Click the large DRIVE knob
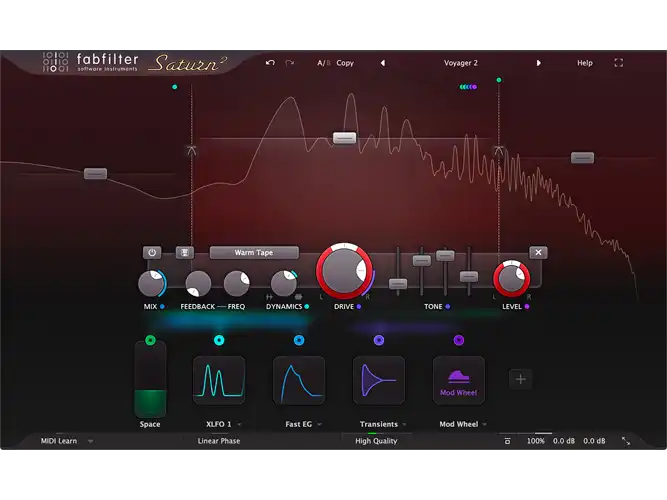The width and height of the screenshot is (667, 500). click(344, 271)
